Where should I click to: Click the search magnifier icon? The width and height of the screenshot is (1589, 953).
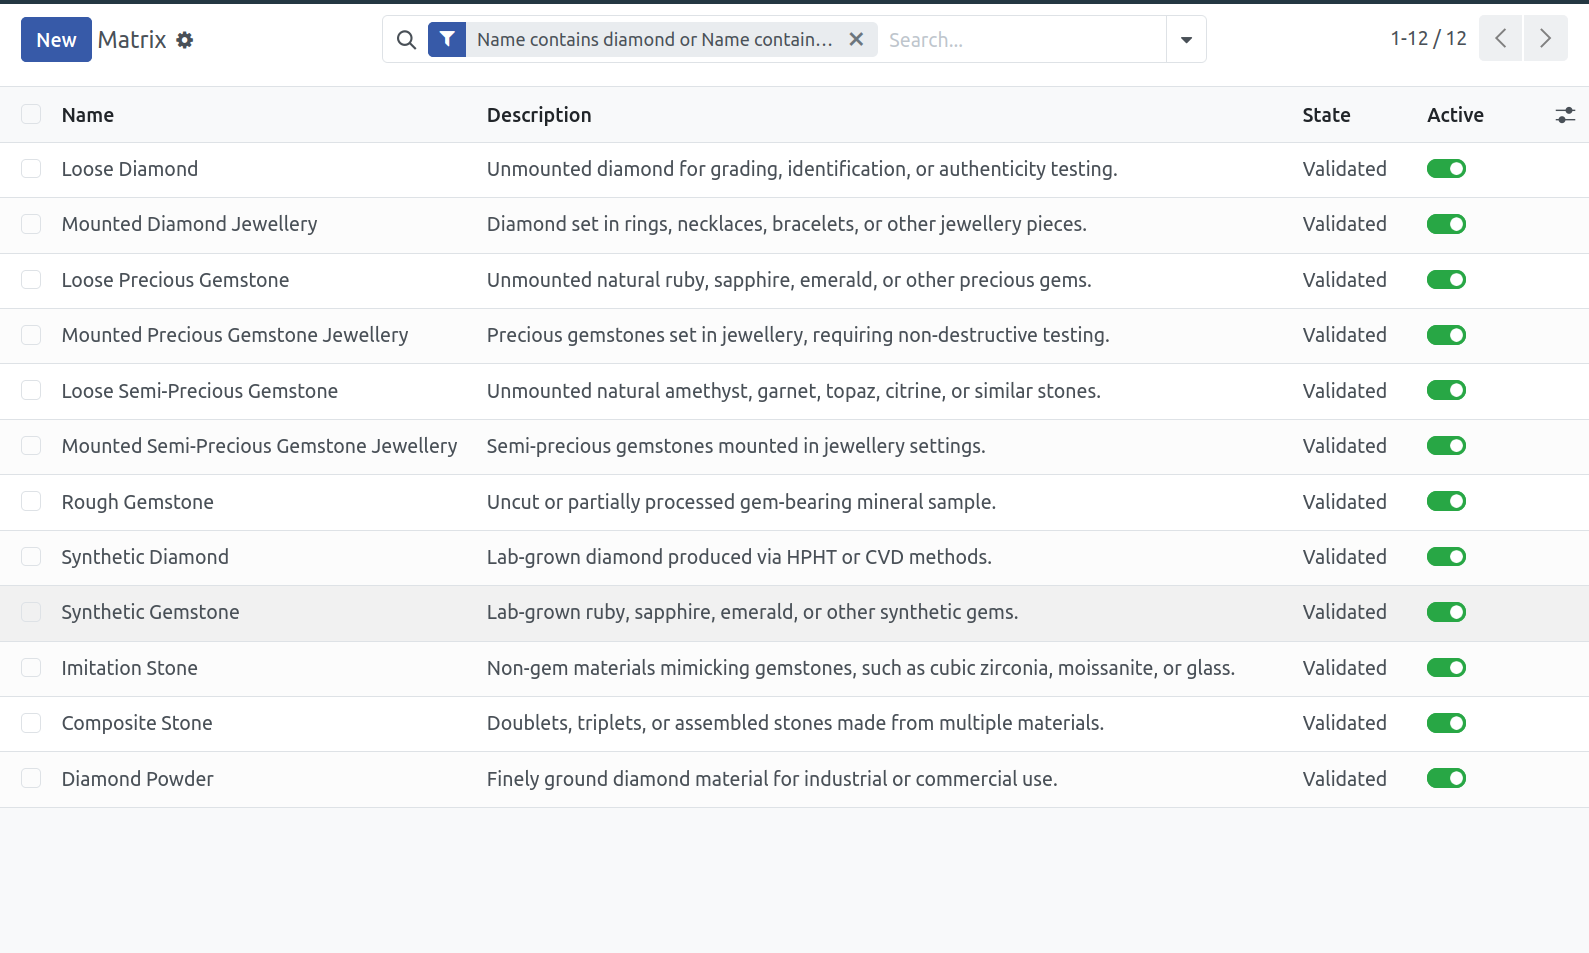[406, 40]
